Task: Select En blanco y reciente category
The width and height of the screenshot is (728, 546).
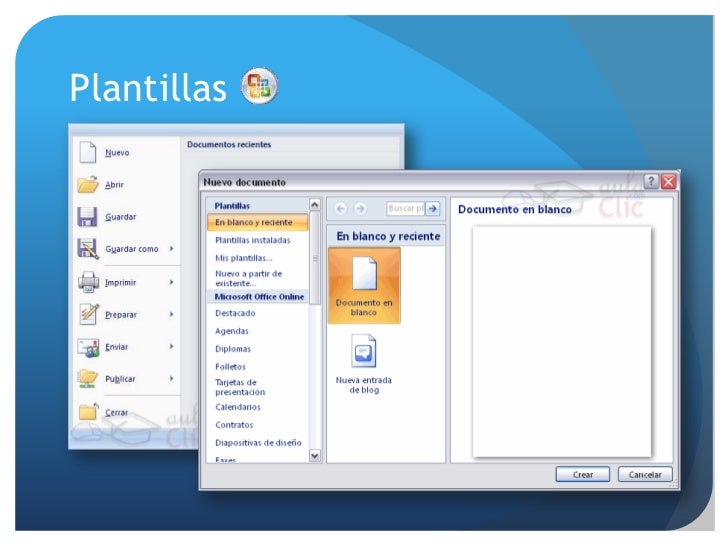Action: pos(258,222)
